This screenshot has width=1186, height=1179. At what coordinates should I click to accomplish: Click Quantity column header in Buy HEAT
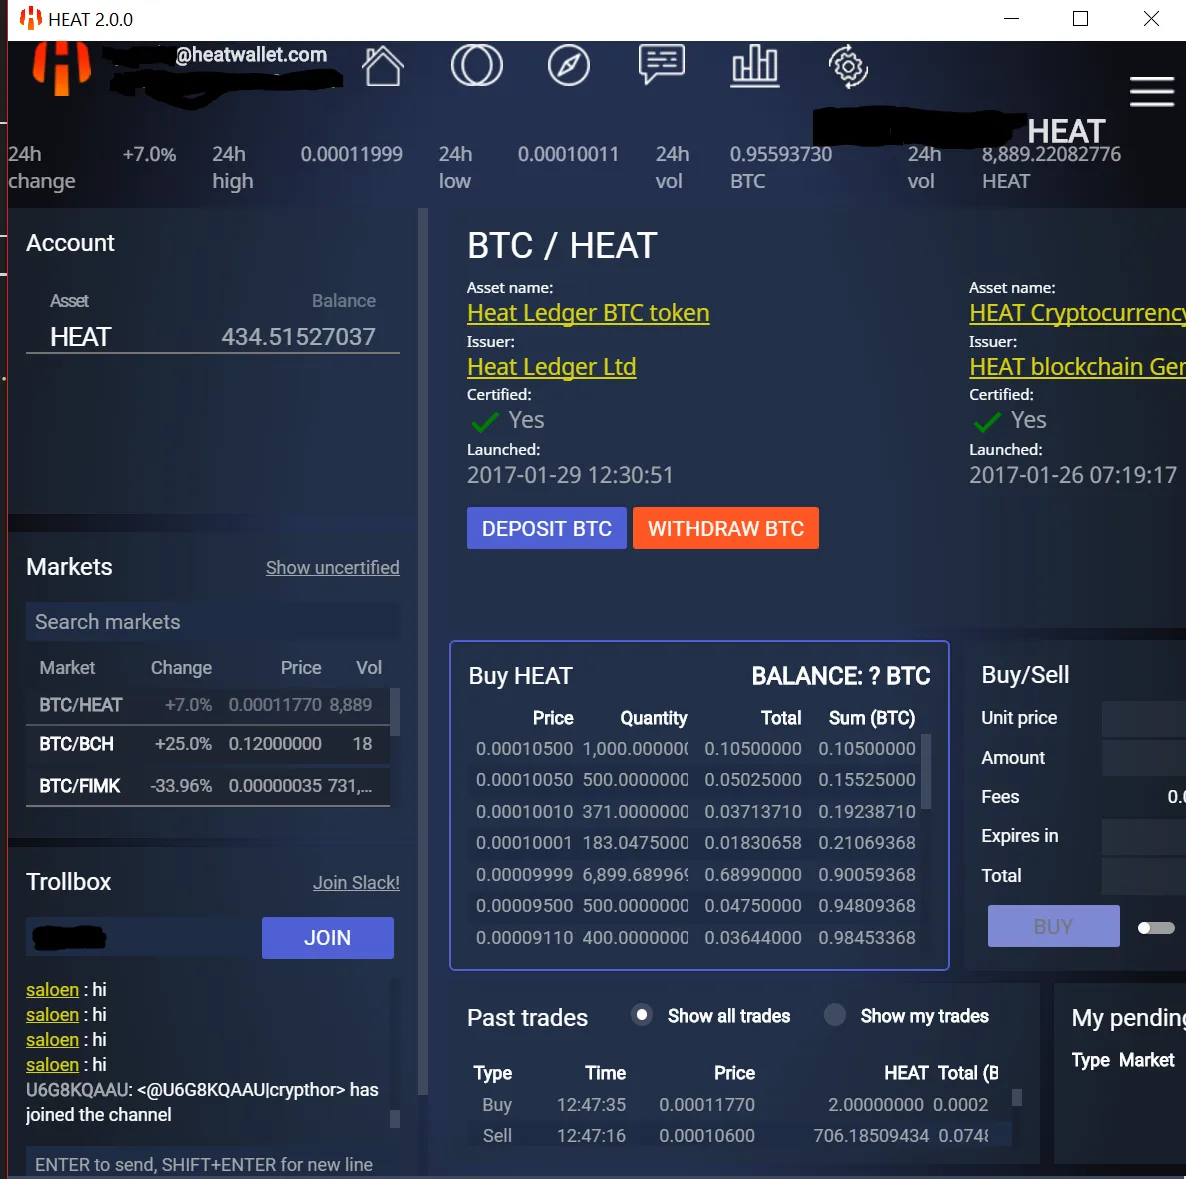click(x=654, y=718)
